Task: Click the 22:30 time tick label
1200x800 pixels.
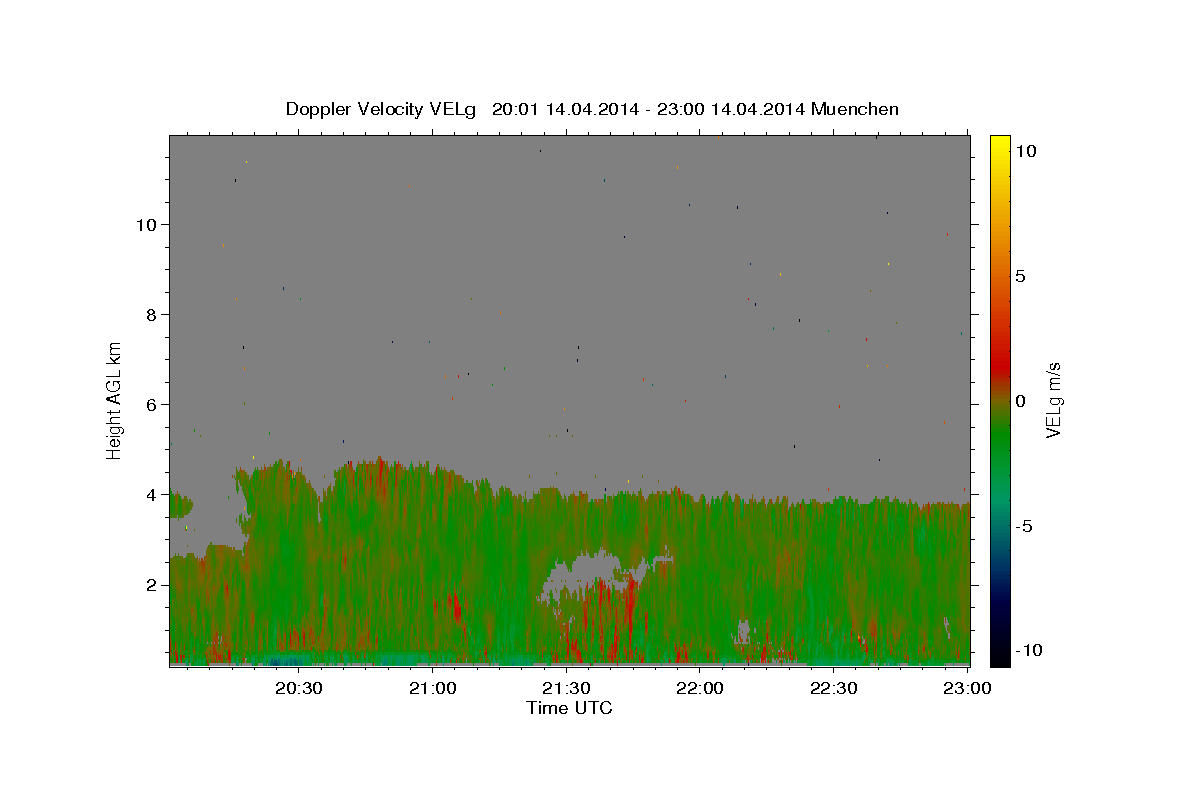Action: (x=834, y=688)
